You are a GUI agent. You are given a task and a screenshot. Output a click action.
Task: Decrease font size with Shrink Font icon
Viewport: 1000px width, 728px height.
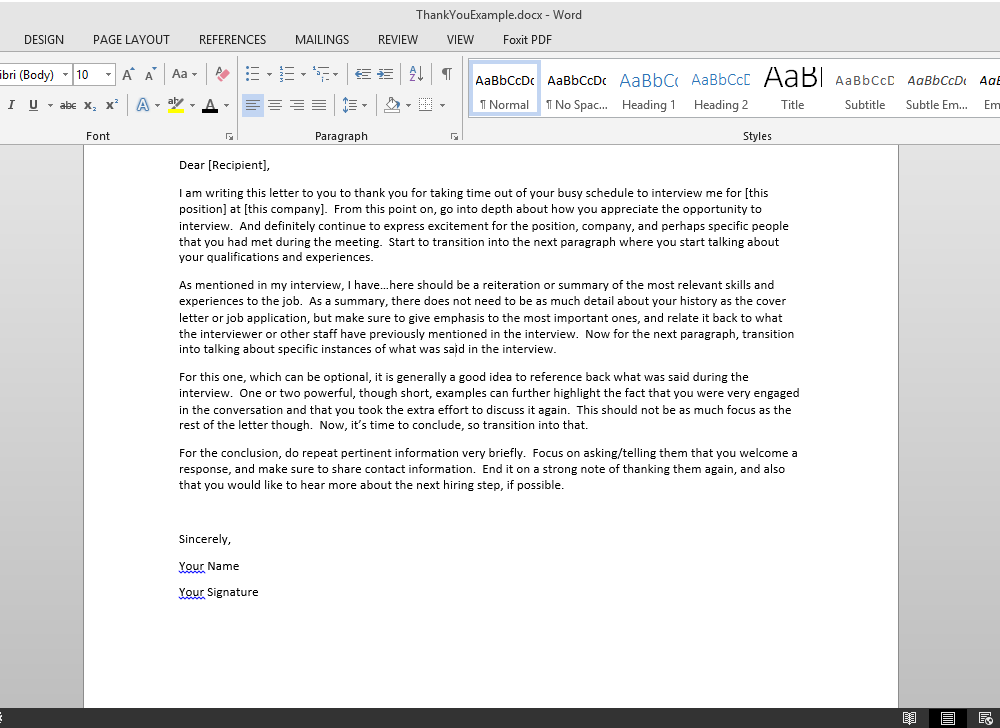click(151, 75)
